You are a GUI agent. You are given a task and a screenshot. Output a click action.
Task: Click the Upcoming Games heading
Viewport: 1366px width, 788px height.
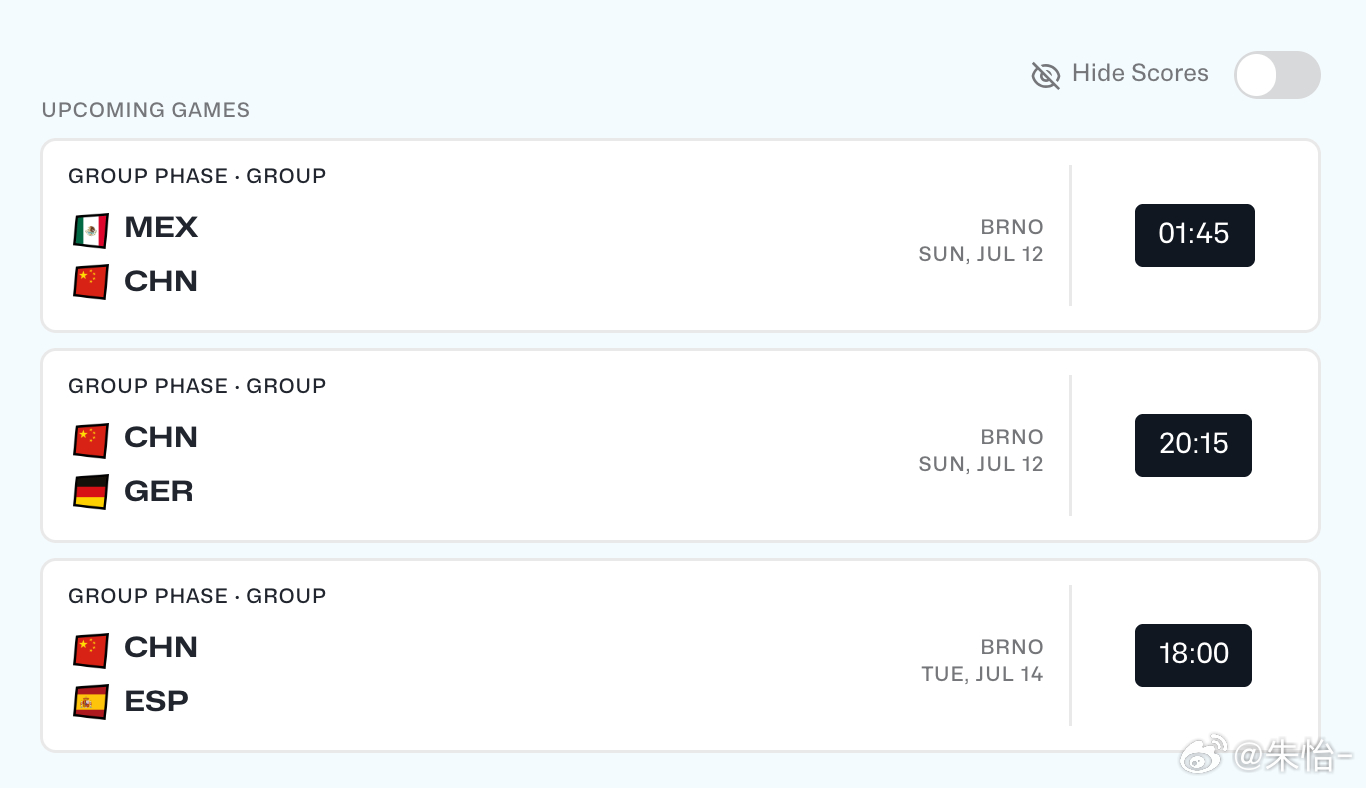(x=146, y=110)
